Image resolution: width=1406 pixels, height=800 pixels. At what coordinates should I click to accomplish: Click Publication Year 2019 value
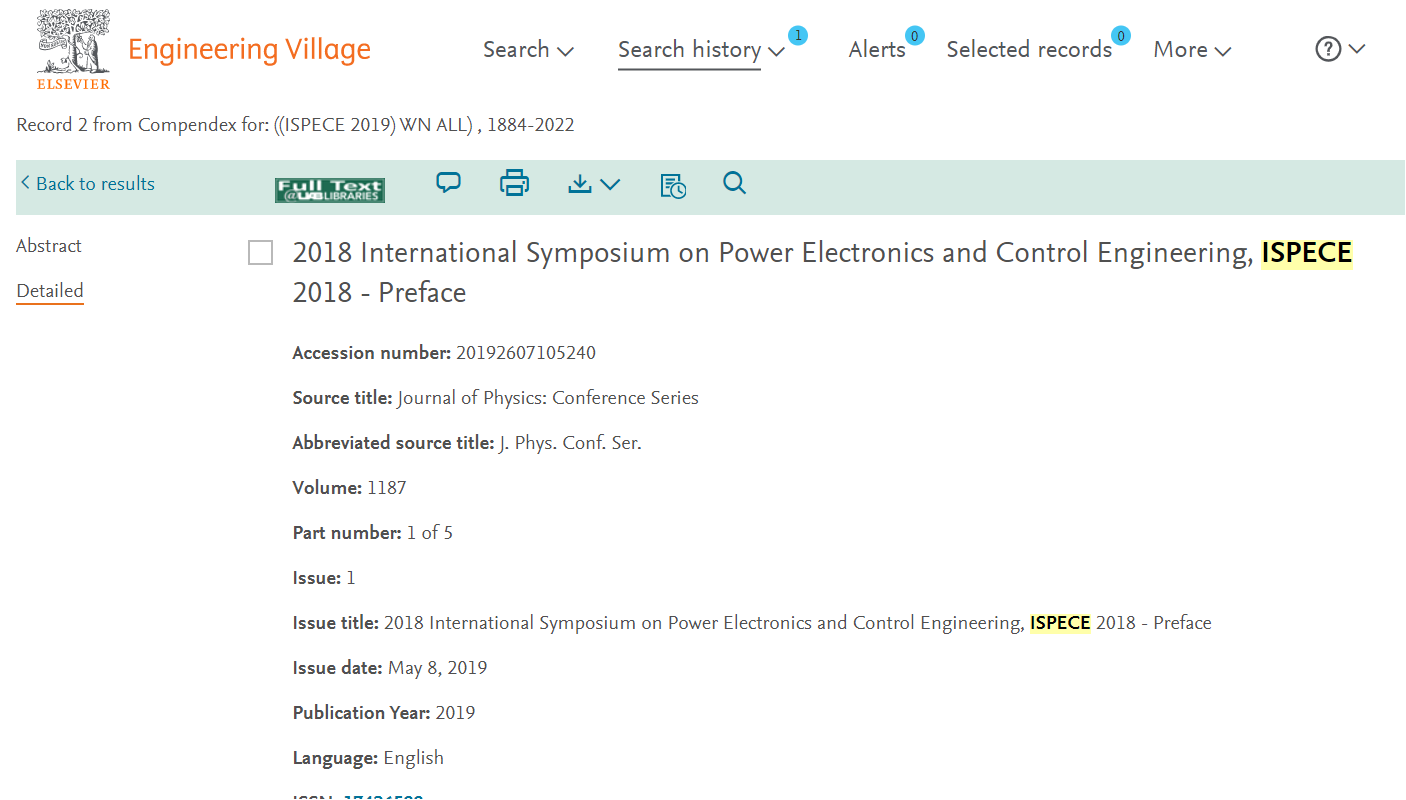tap(455, 713)
